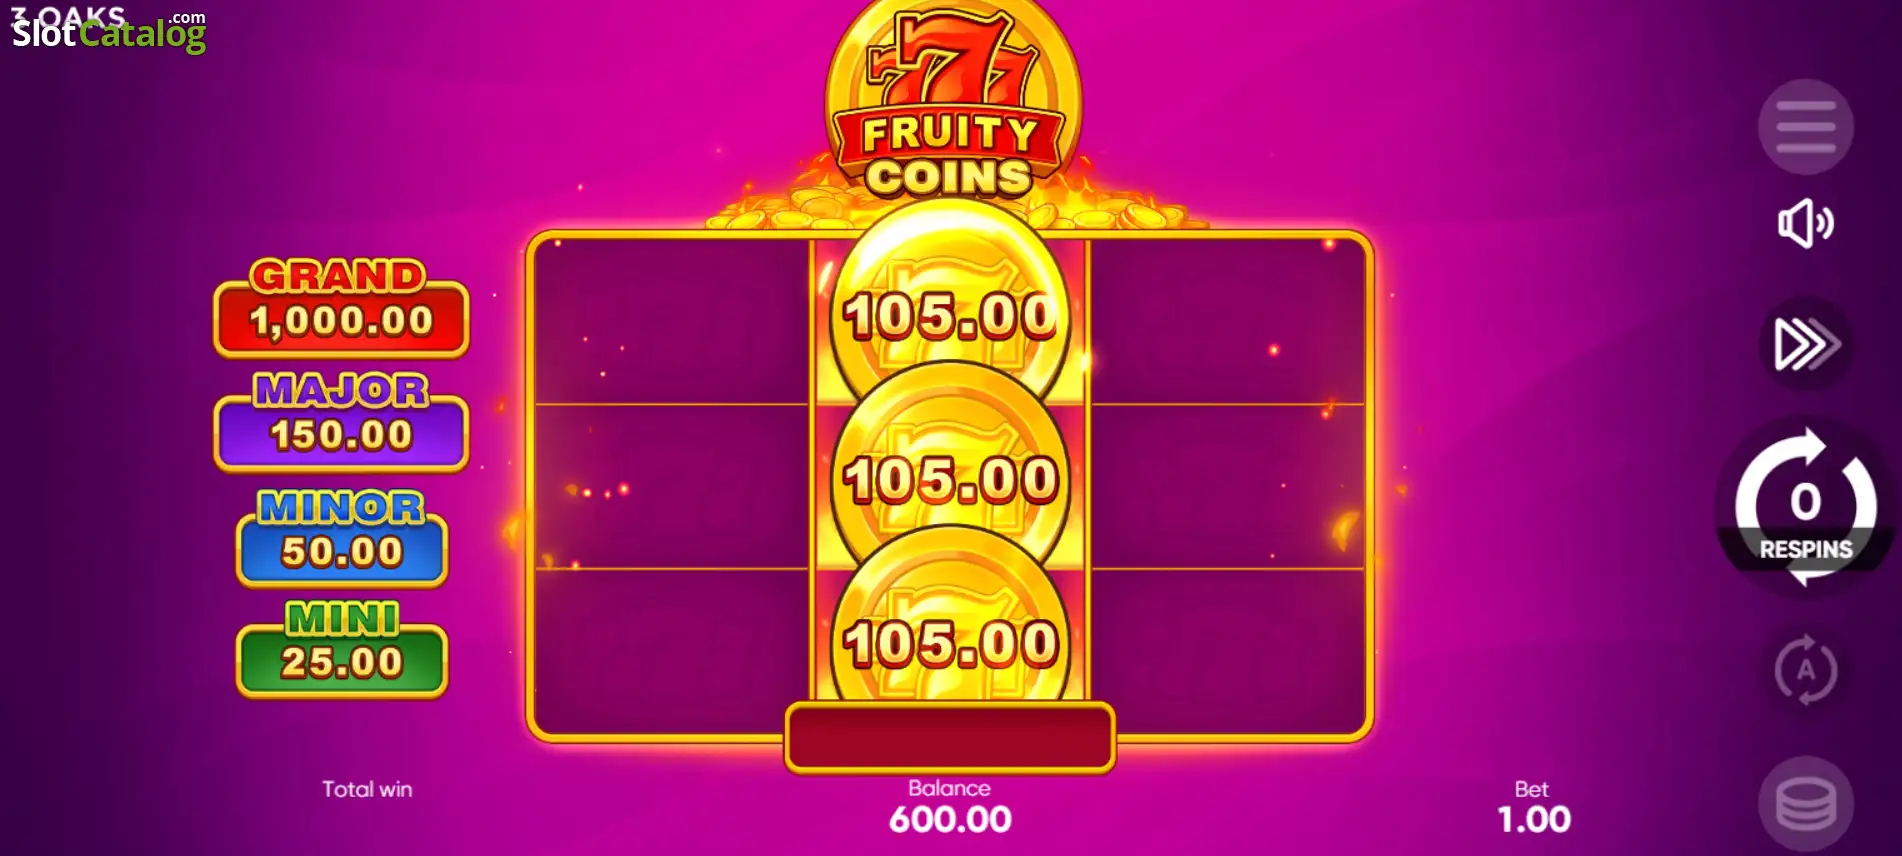Click the Total win label
Image resolution: width=1902 pixels, height=856 pixels.
367,789
